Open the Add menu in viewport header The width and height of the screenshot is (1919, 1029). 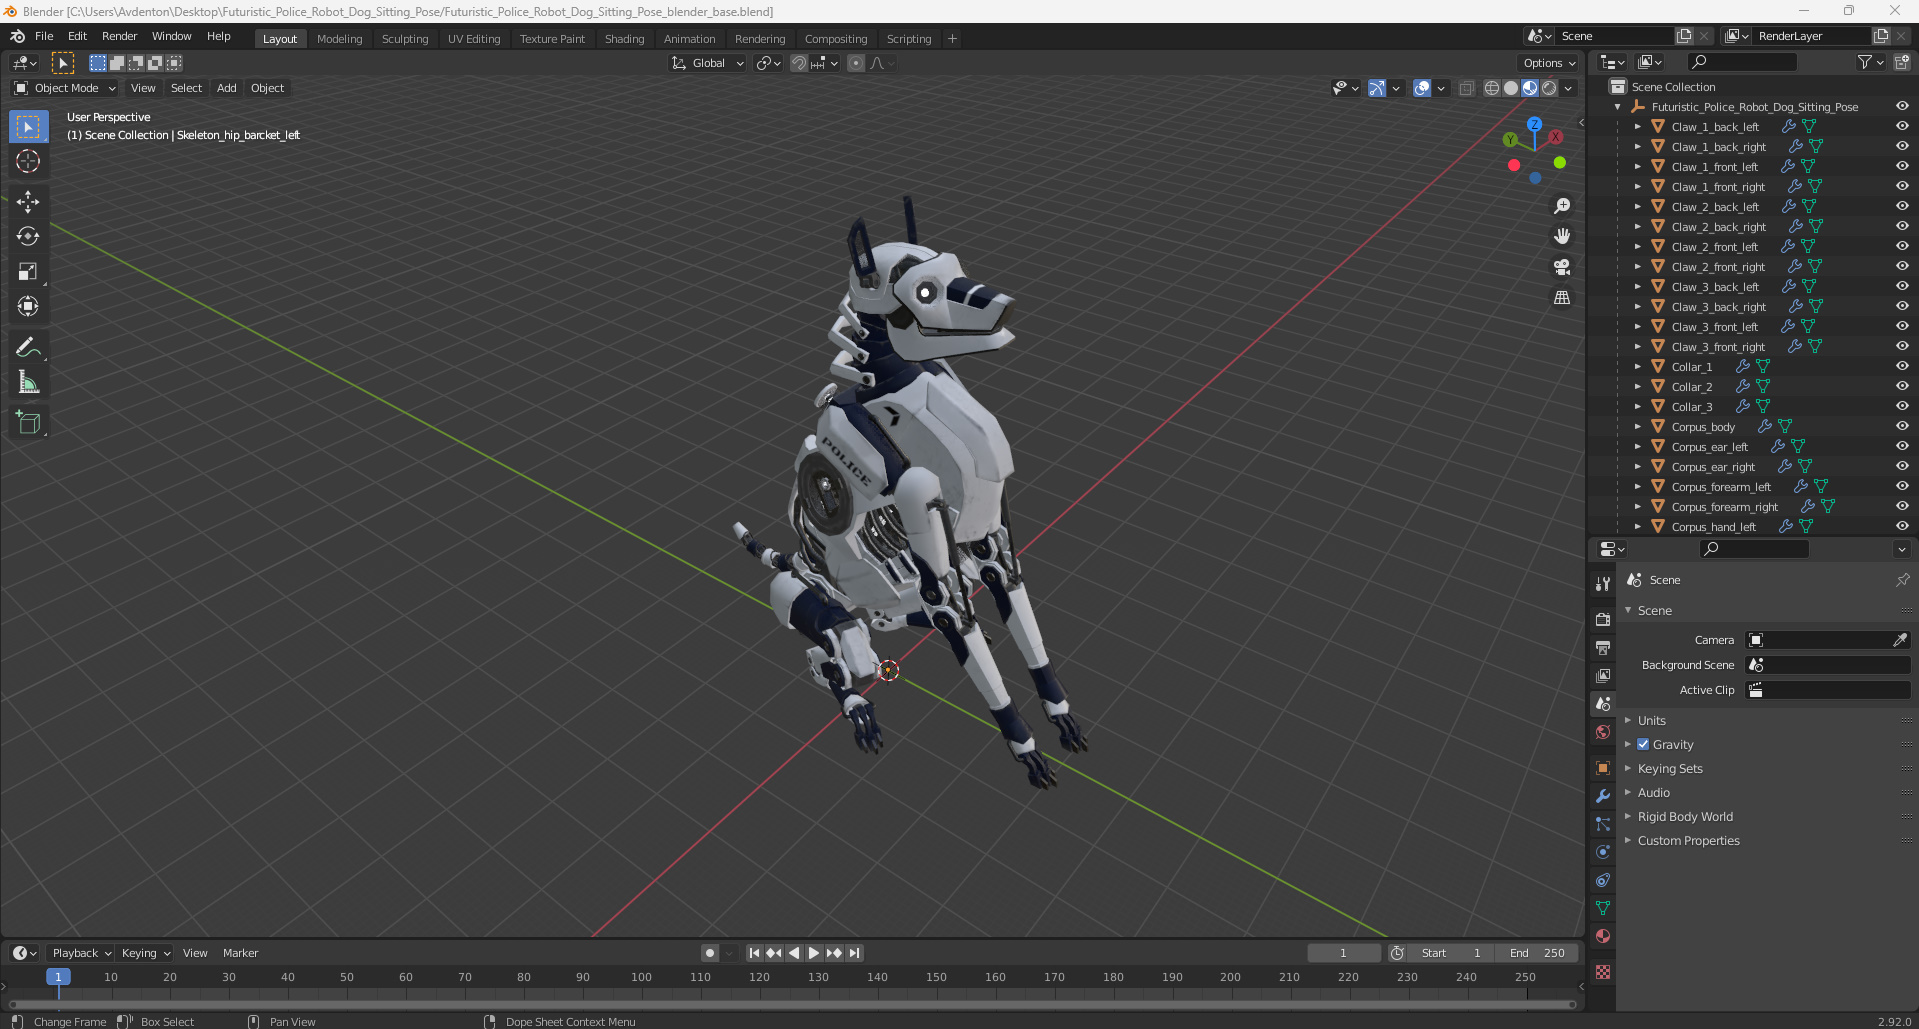[227, 88]
